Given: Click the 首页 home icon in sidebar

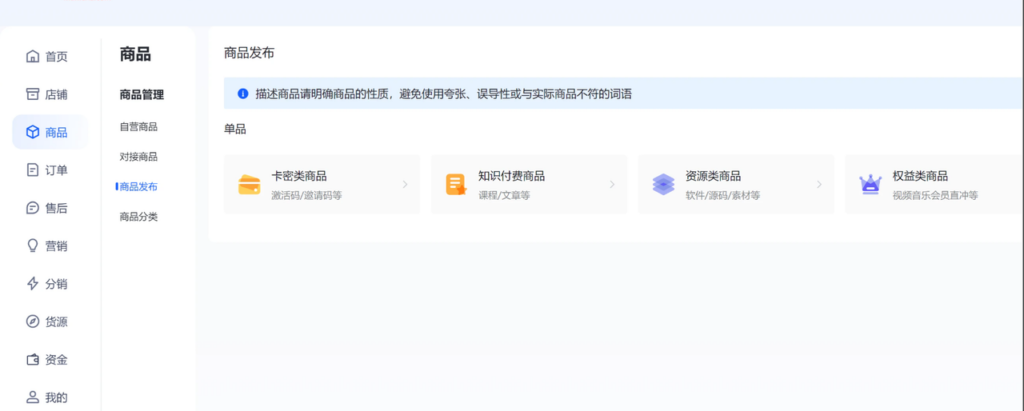Looking at the screenshot, I should [33, 57].
